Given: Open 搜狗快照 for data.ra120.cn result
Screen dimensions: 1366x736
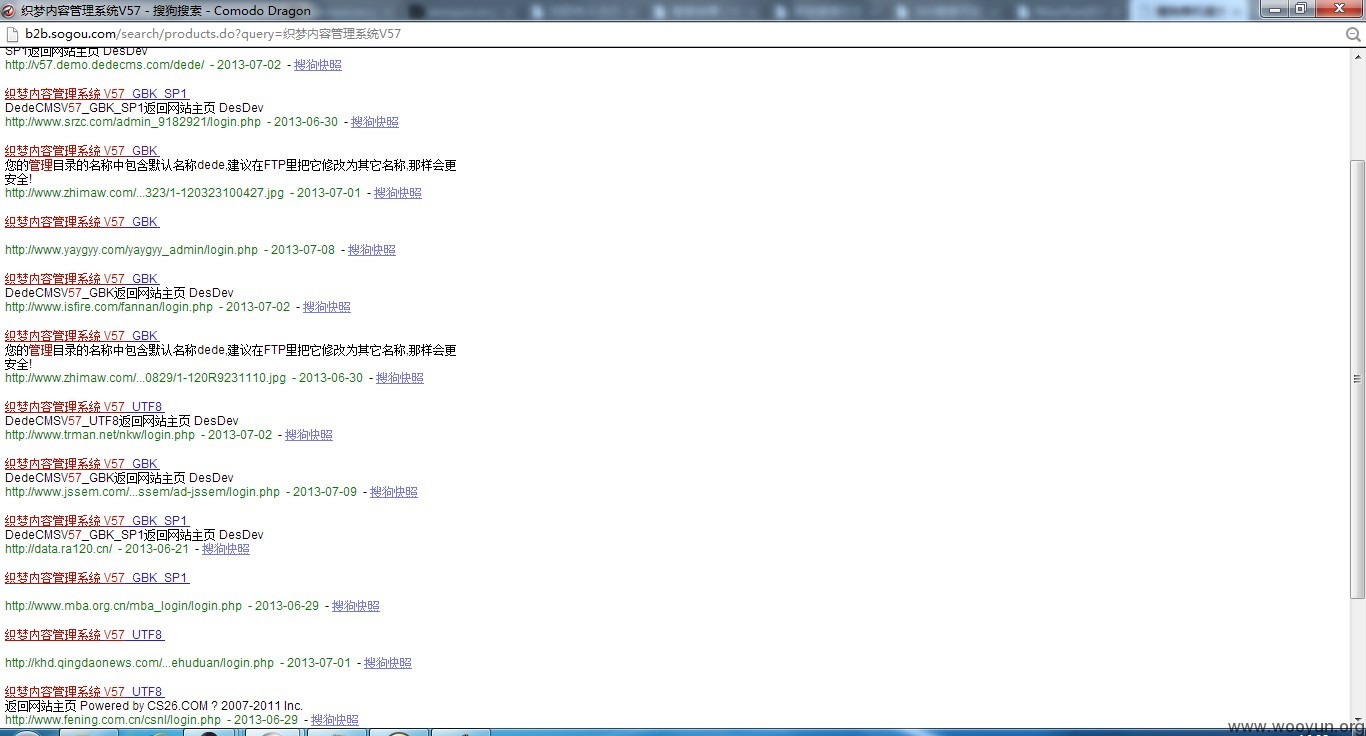Looking at the screenshot, I should (x=226, y=549).
